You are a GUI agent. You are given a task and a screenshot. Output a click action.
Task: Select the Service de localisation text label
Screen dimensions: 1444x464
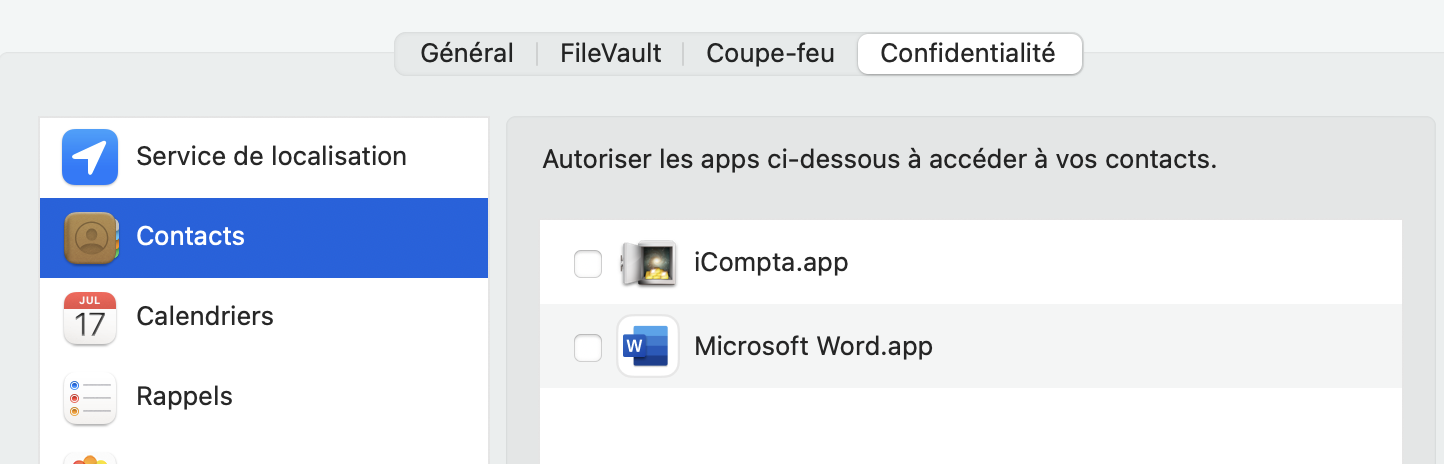[271, 157]
